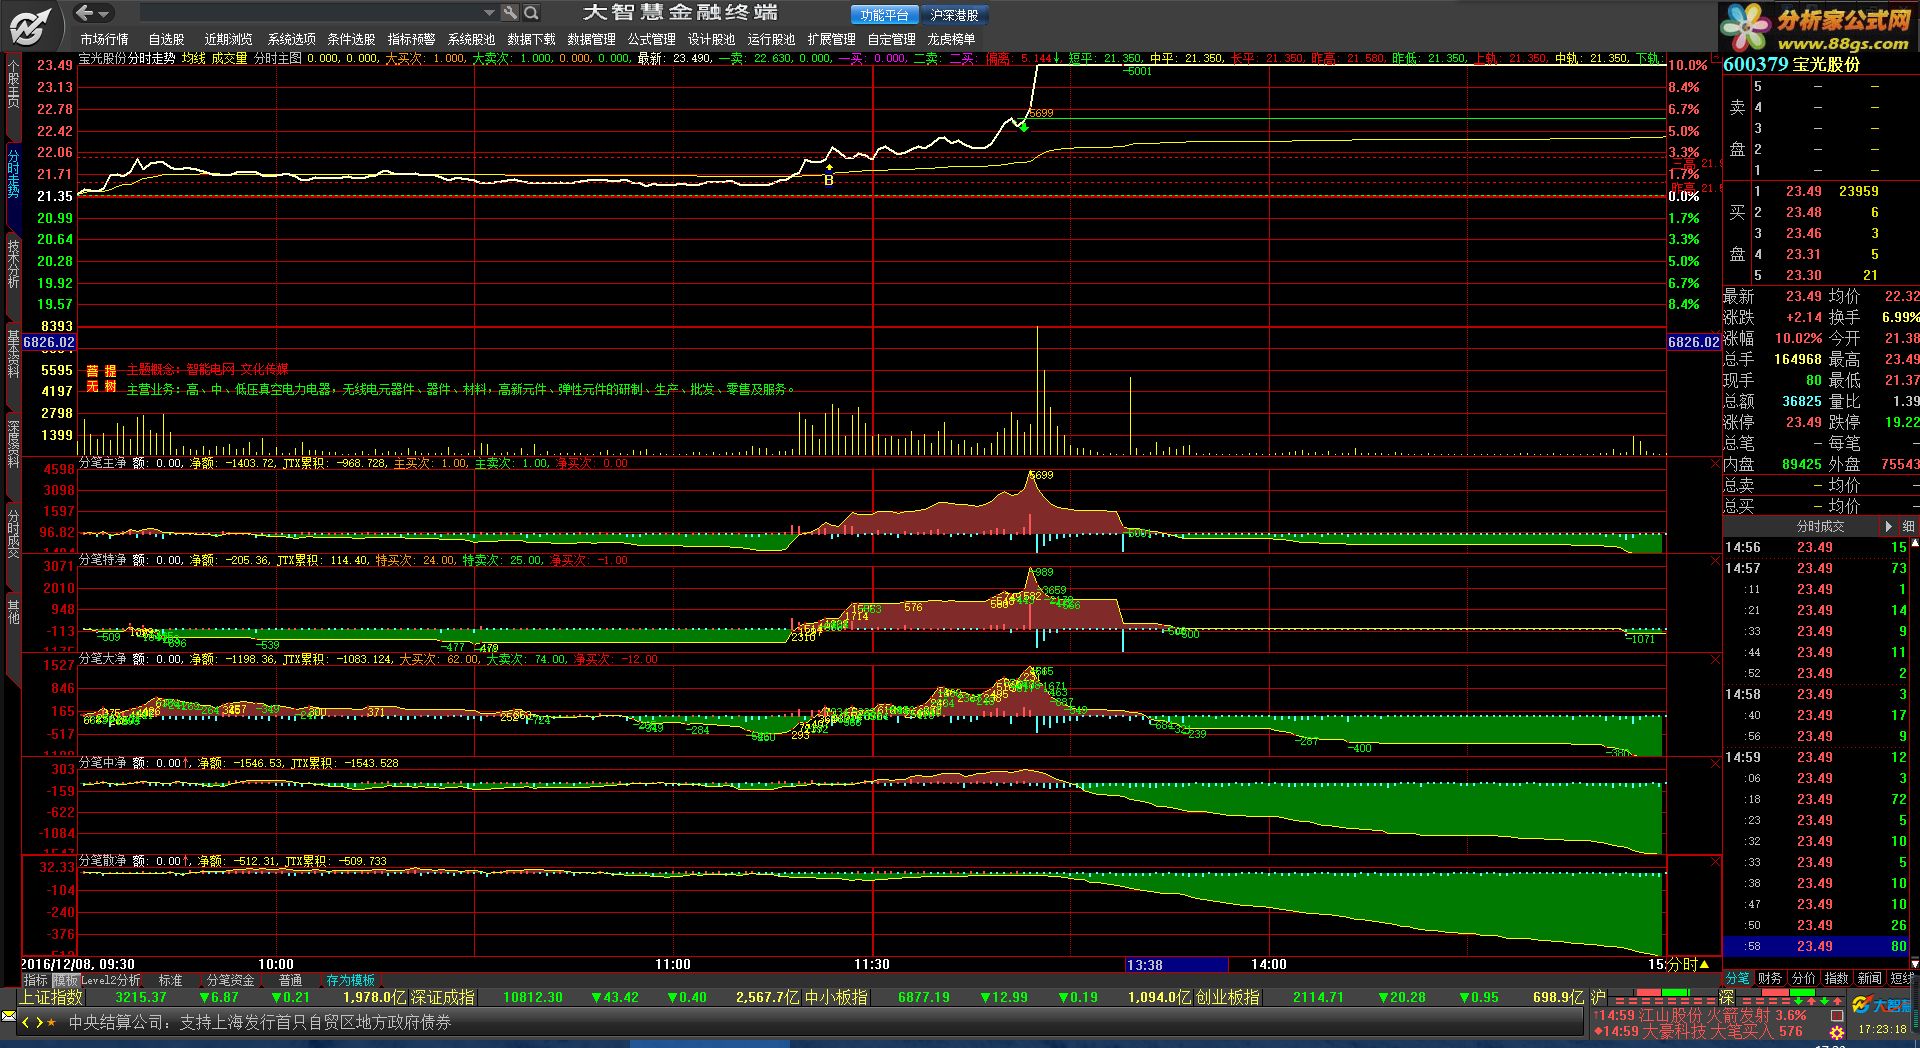Screen dimensions: 1920x1048
Task: Close the 分笔中净 indicator panel
Action: point(1715,763)
